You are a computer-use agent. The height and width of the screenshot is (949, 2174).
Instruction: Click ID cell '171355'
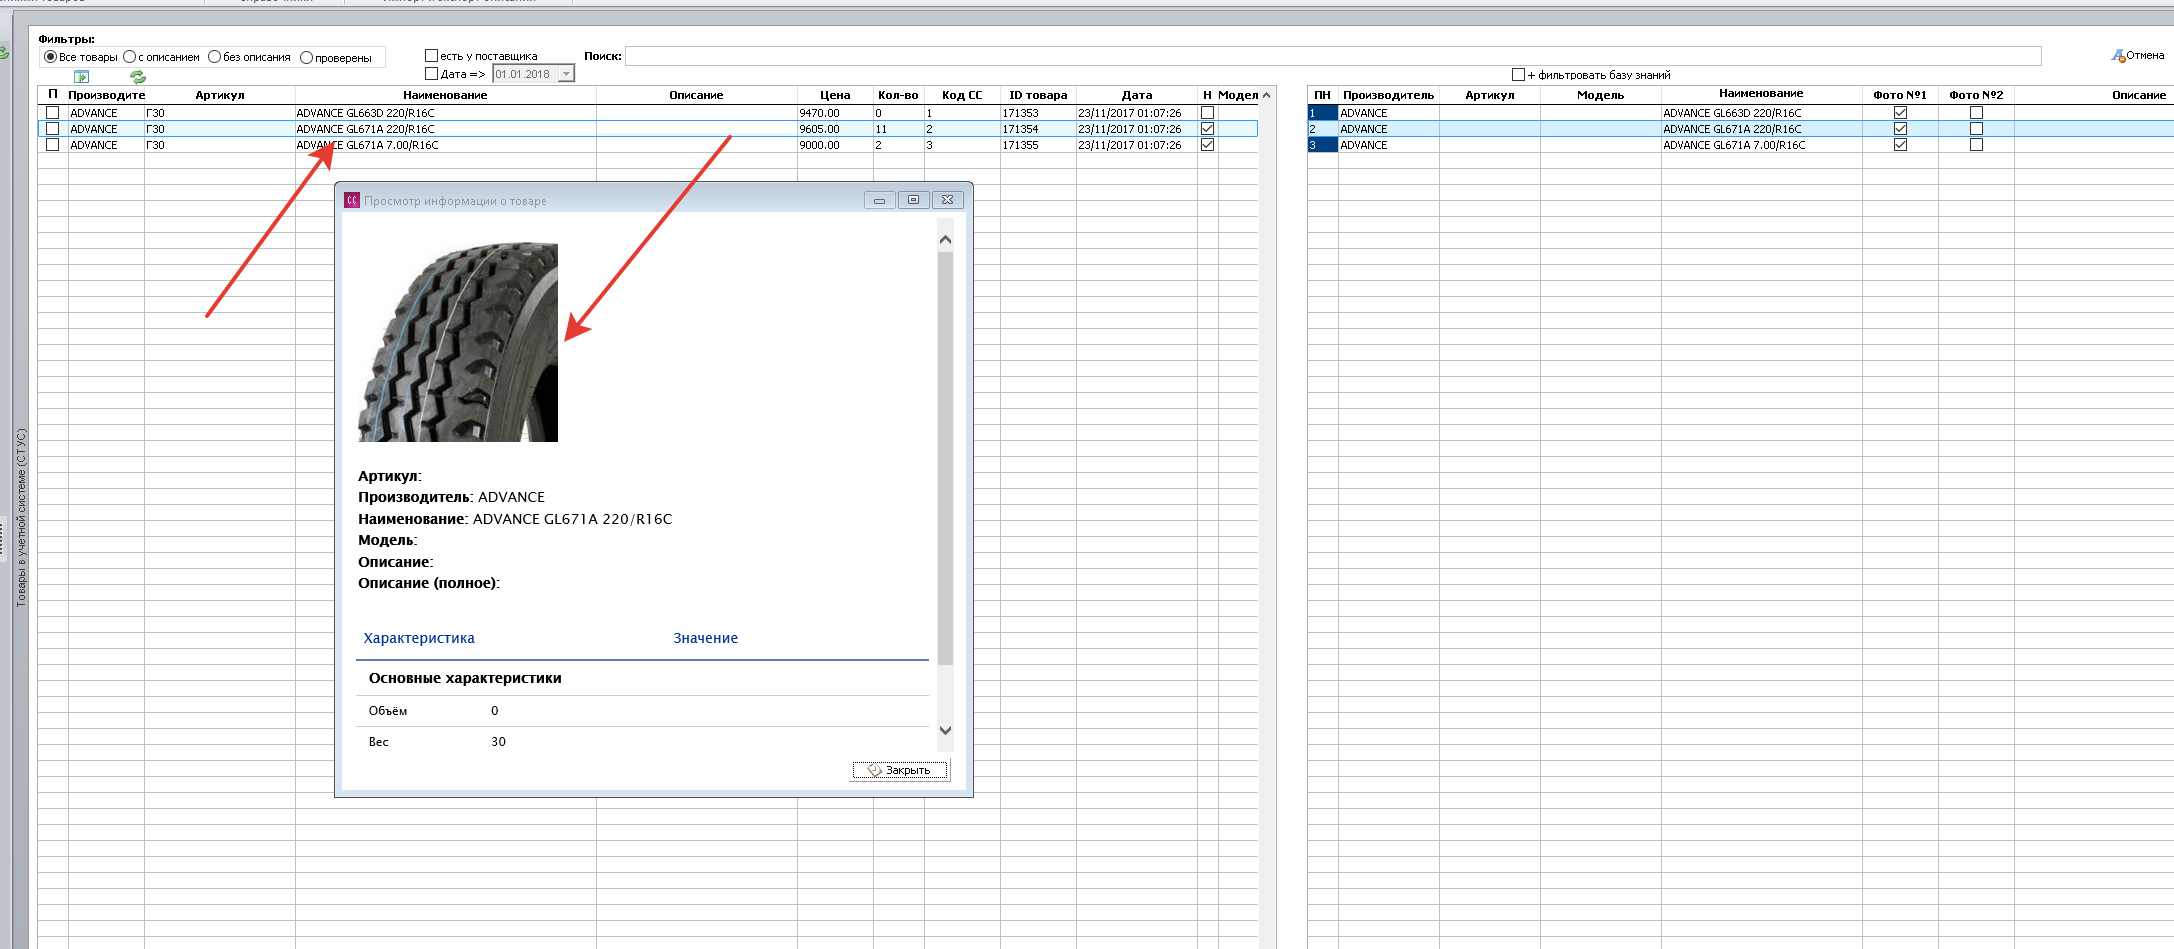(1038, 145)
